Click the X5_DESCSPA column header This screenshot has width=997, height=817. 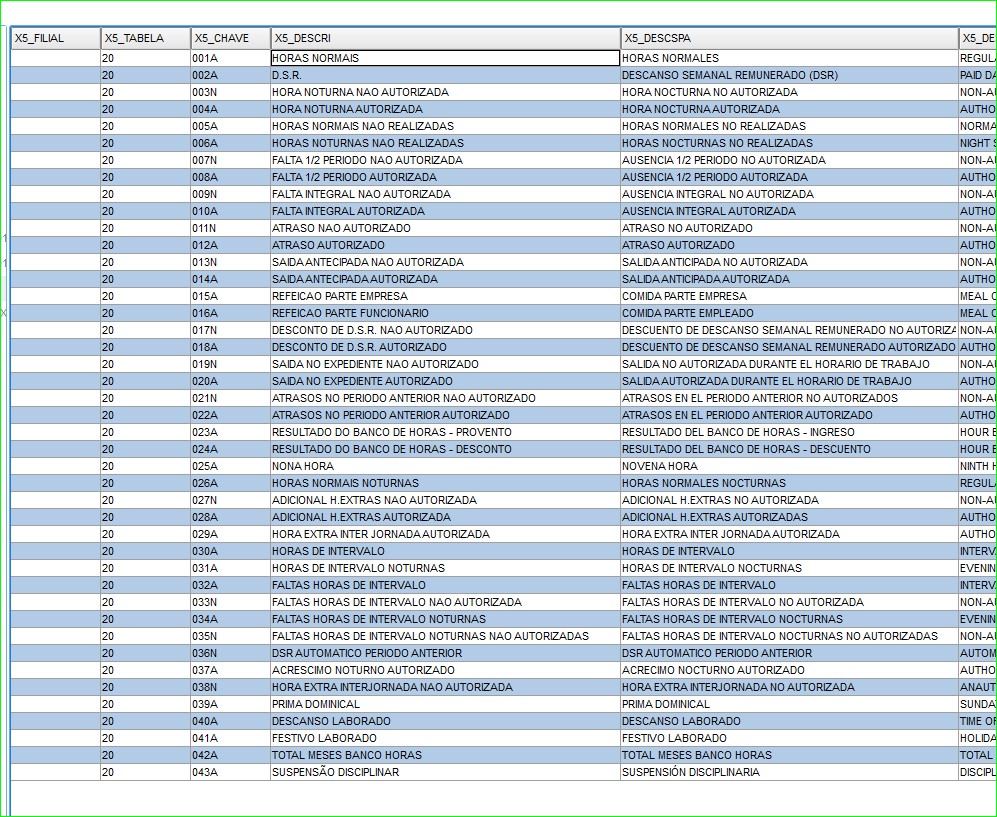[x=790, y=38]
